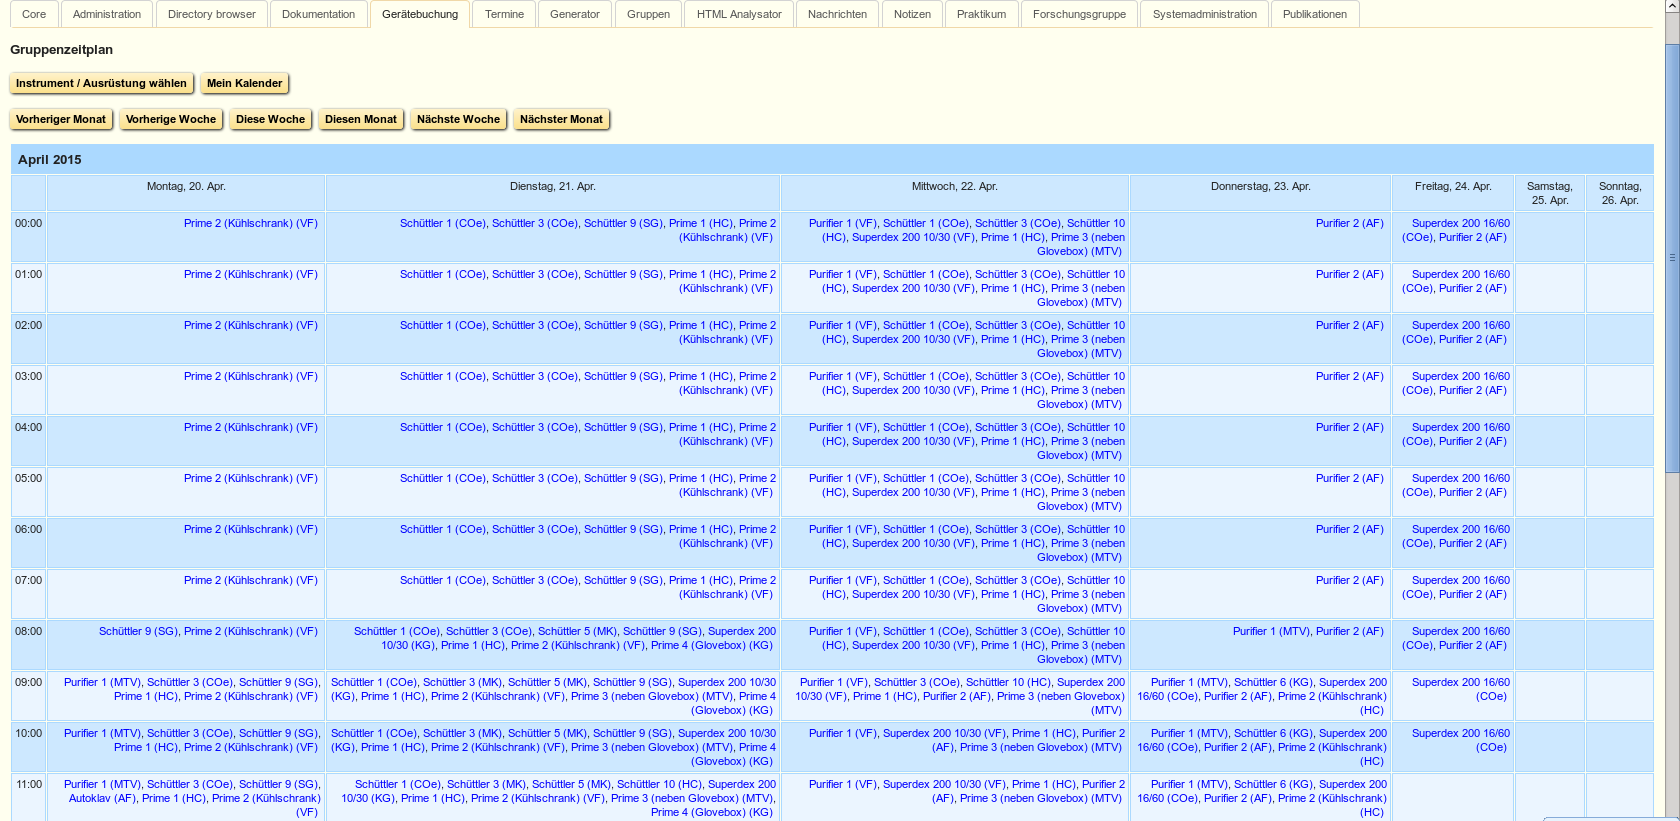Viewport: 1680px width, 821px height.
Task: Open the Core tab
Action: point(34,14)
